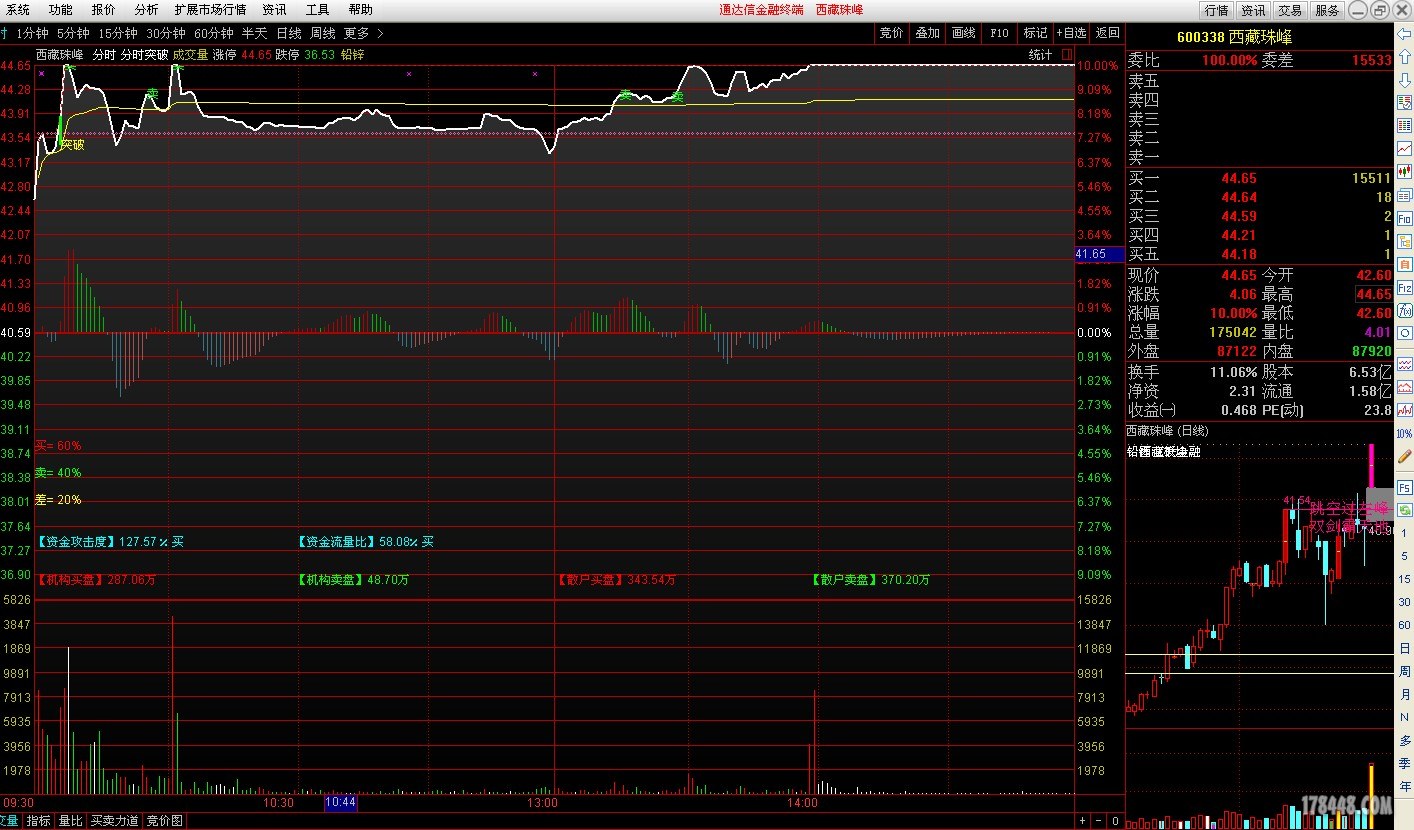
Task: Switch to 日线 chart tab
Action: click(x=288, y=33)
